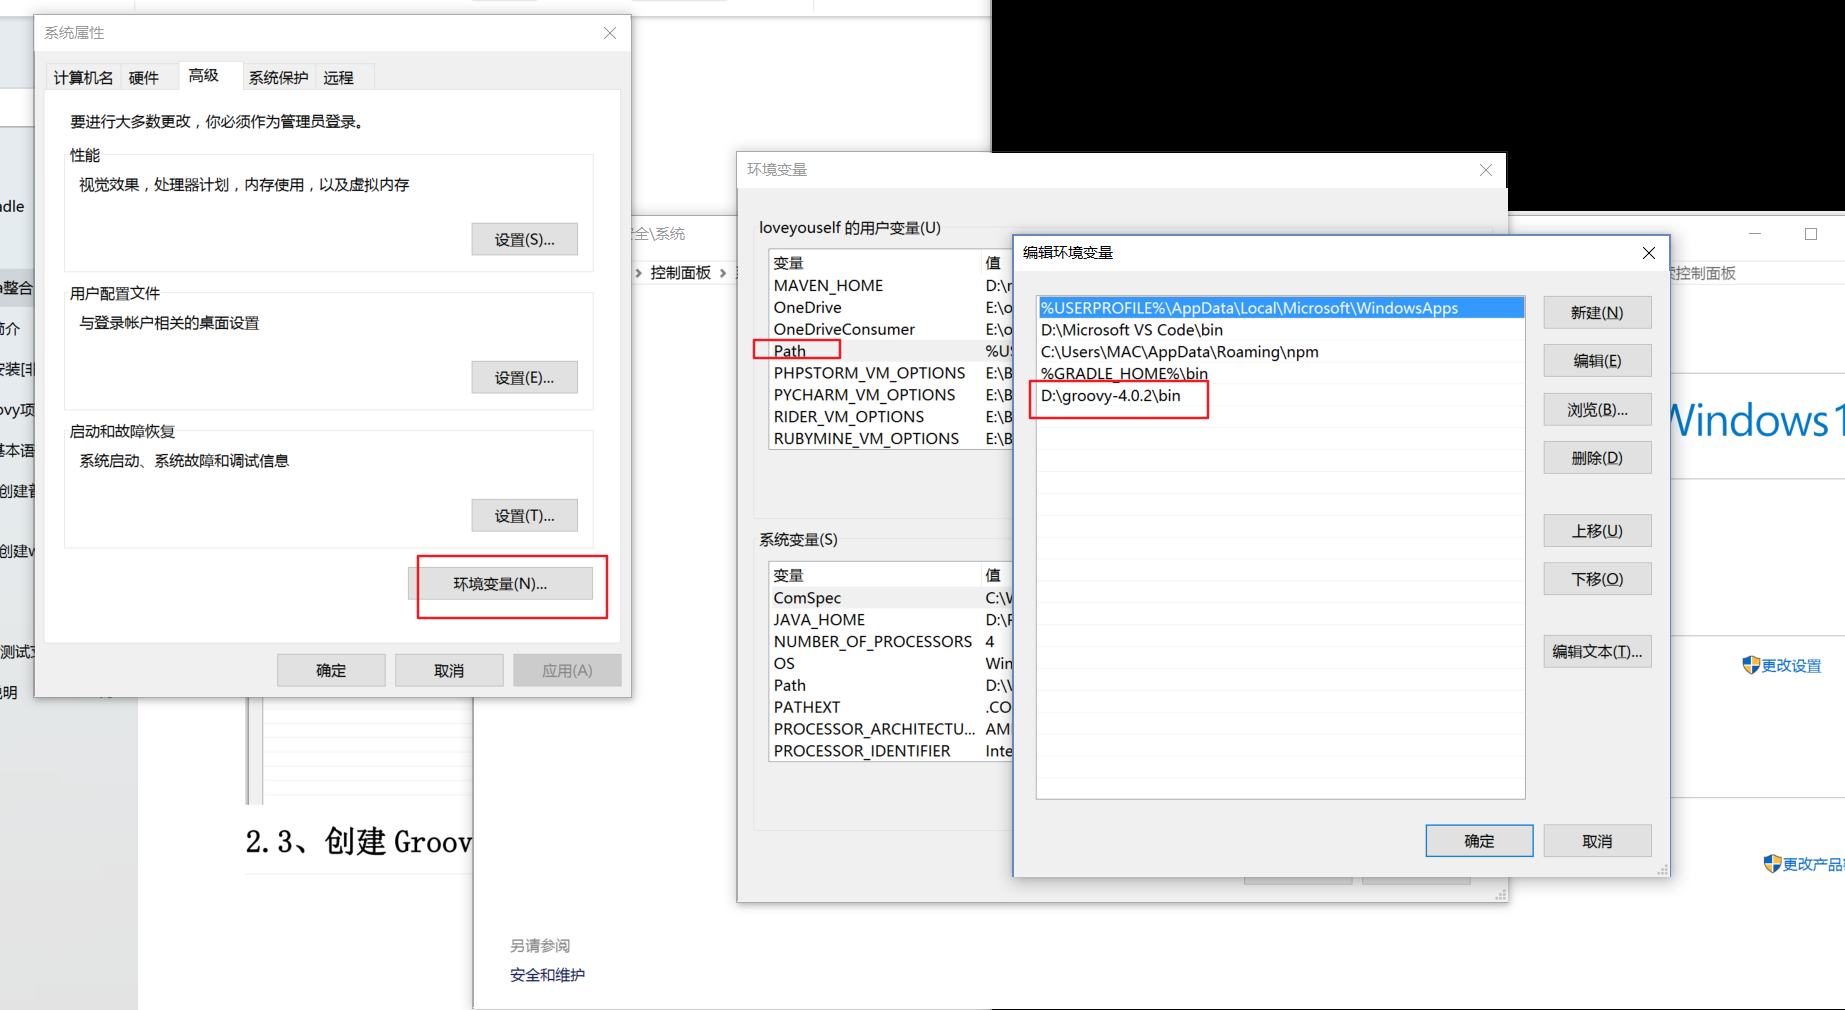Close the 编辑环境变量 dialog
The width and height of the screenshot is (1845, 1010).
click(1649, 253)
